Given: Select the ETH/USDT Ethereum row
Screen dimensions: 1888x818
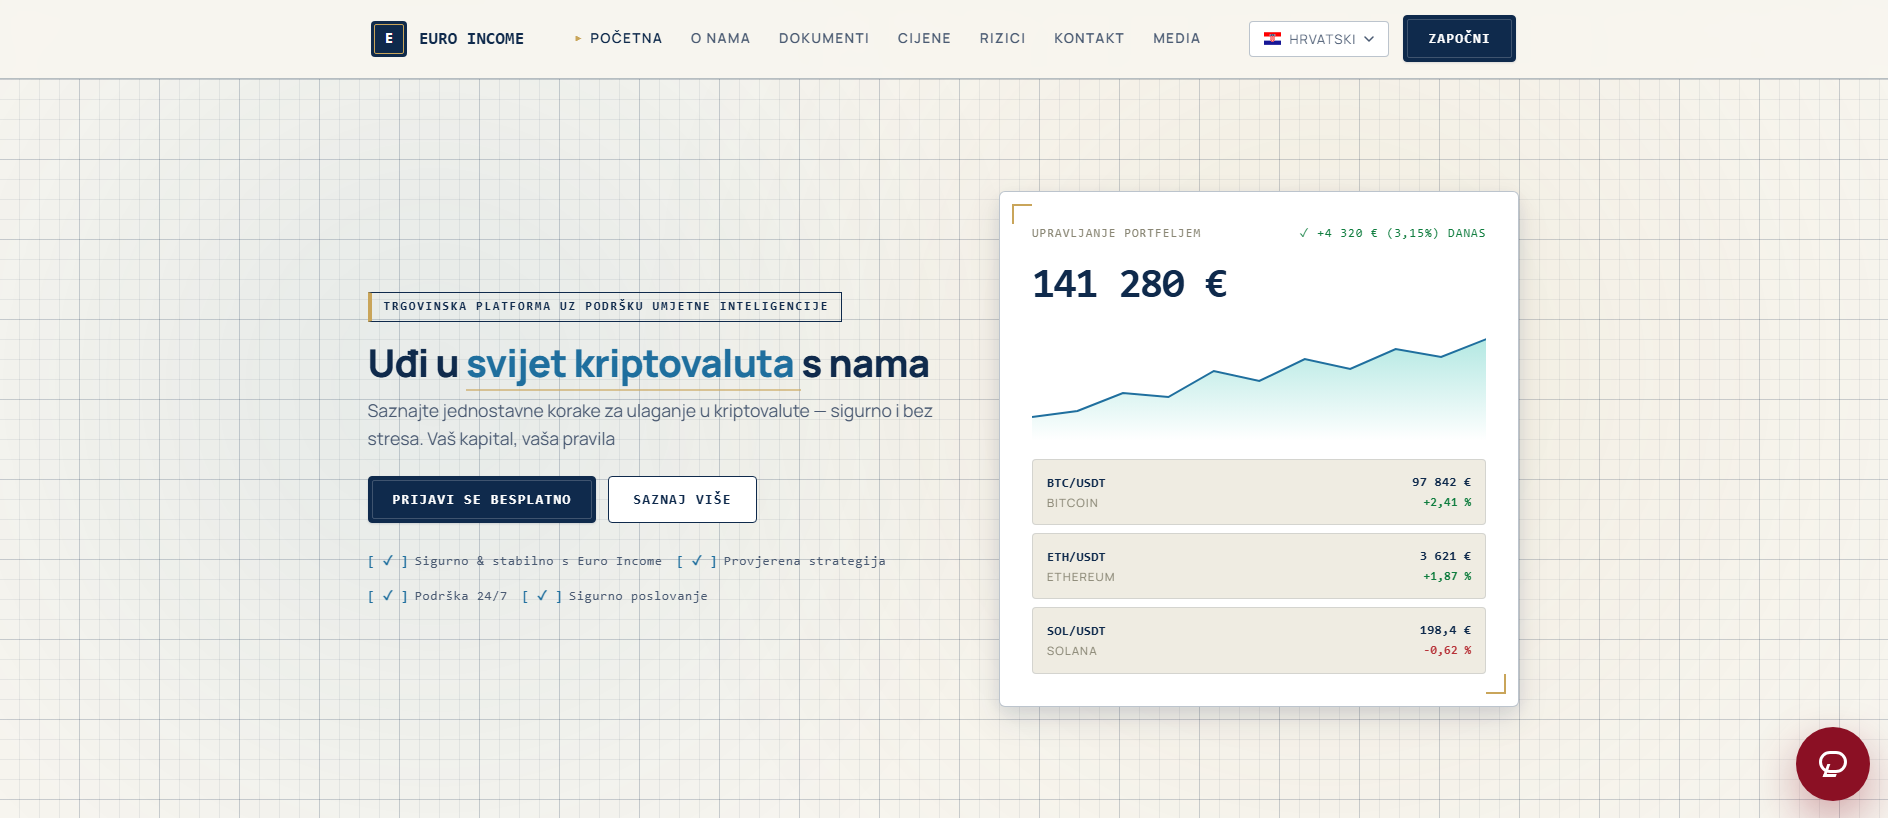Looking at the screenshot, I should tap(1258, 566).
